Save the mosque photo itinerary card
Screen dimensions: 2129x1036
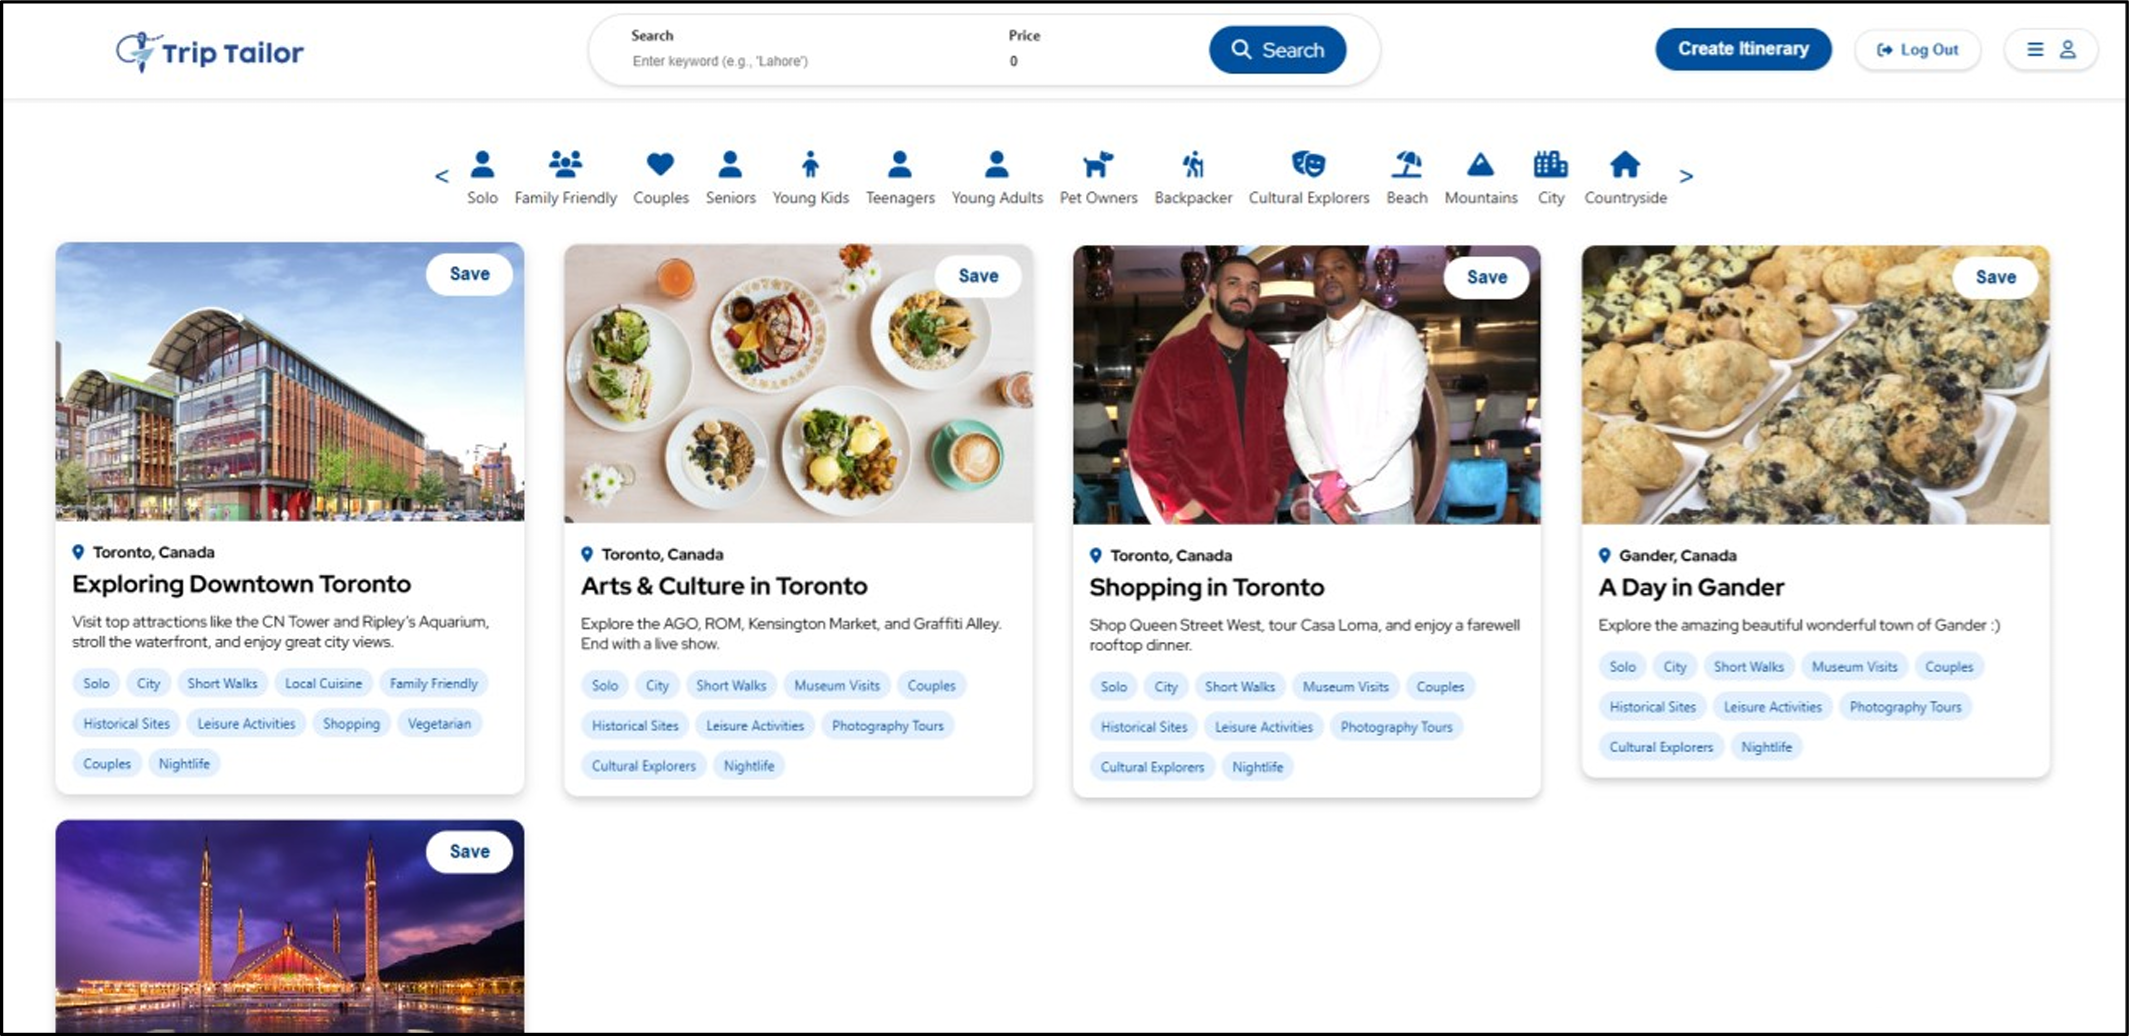[469, 852]
